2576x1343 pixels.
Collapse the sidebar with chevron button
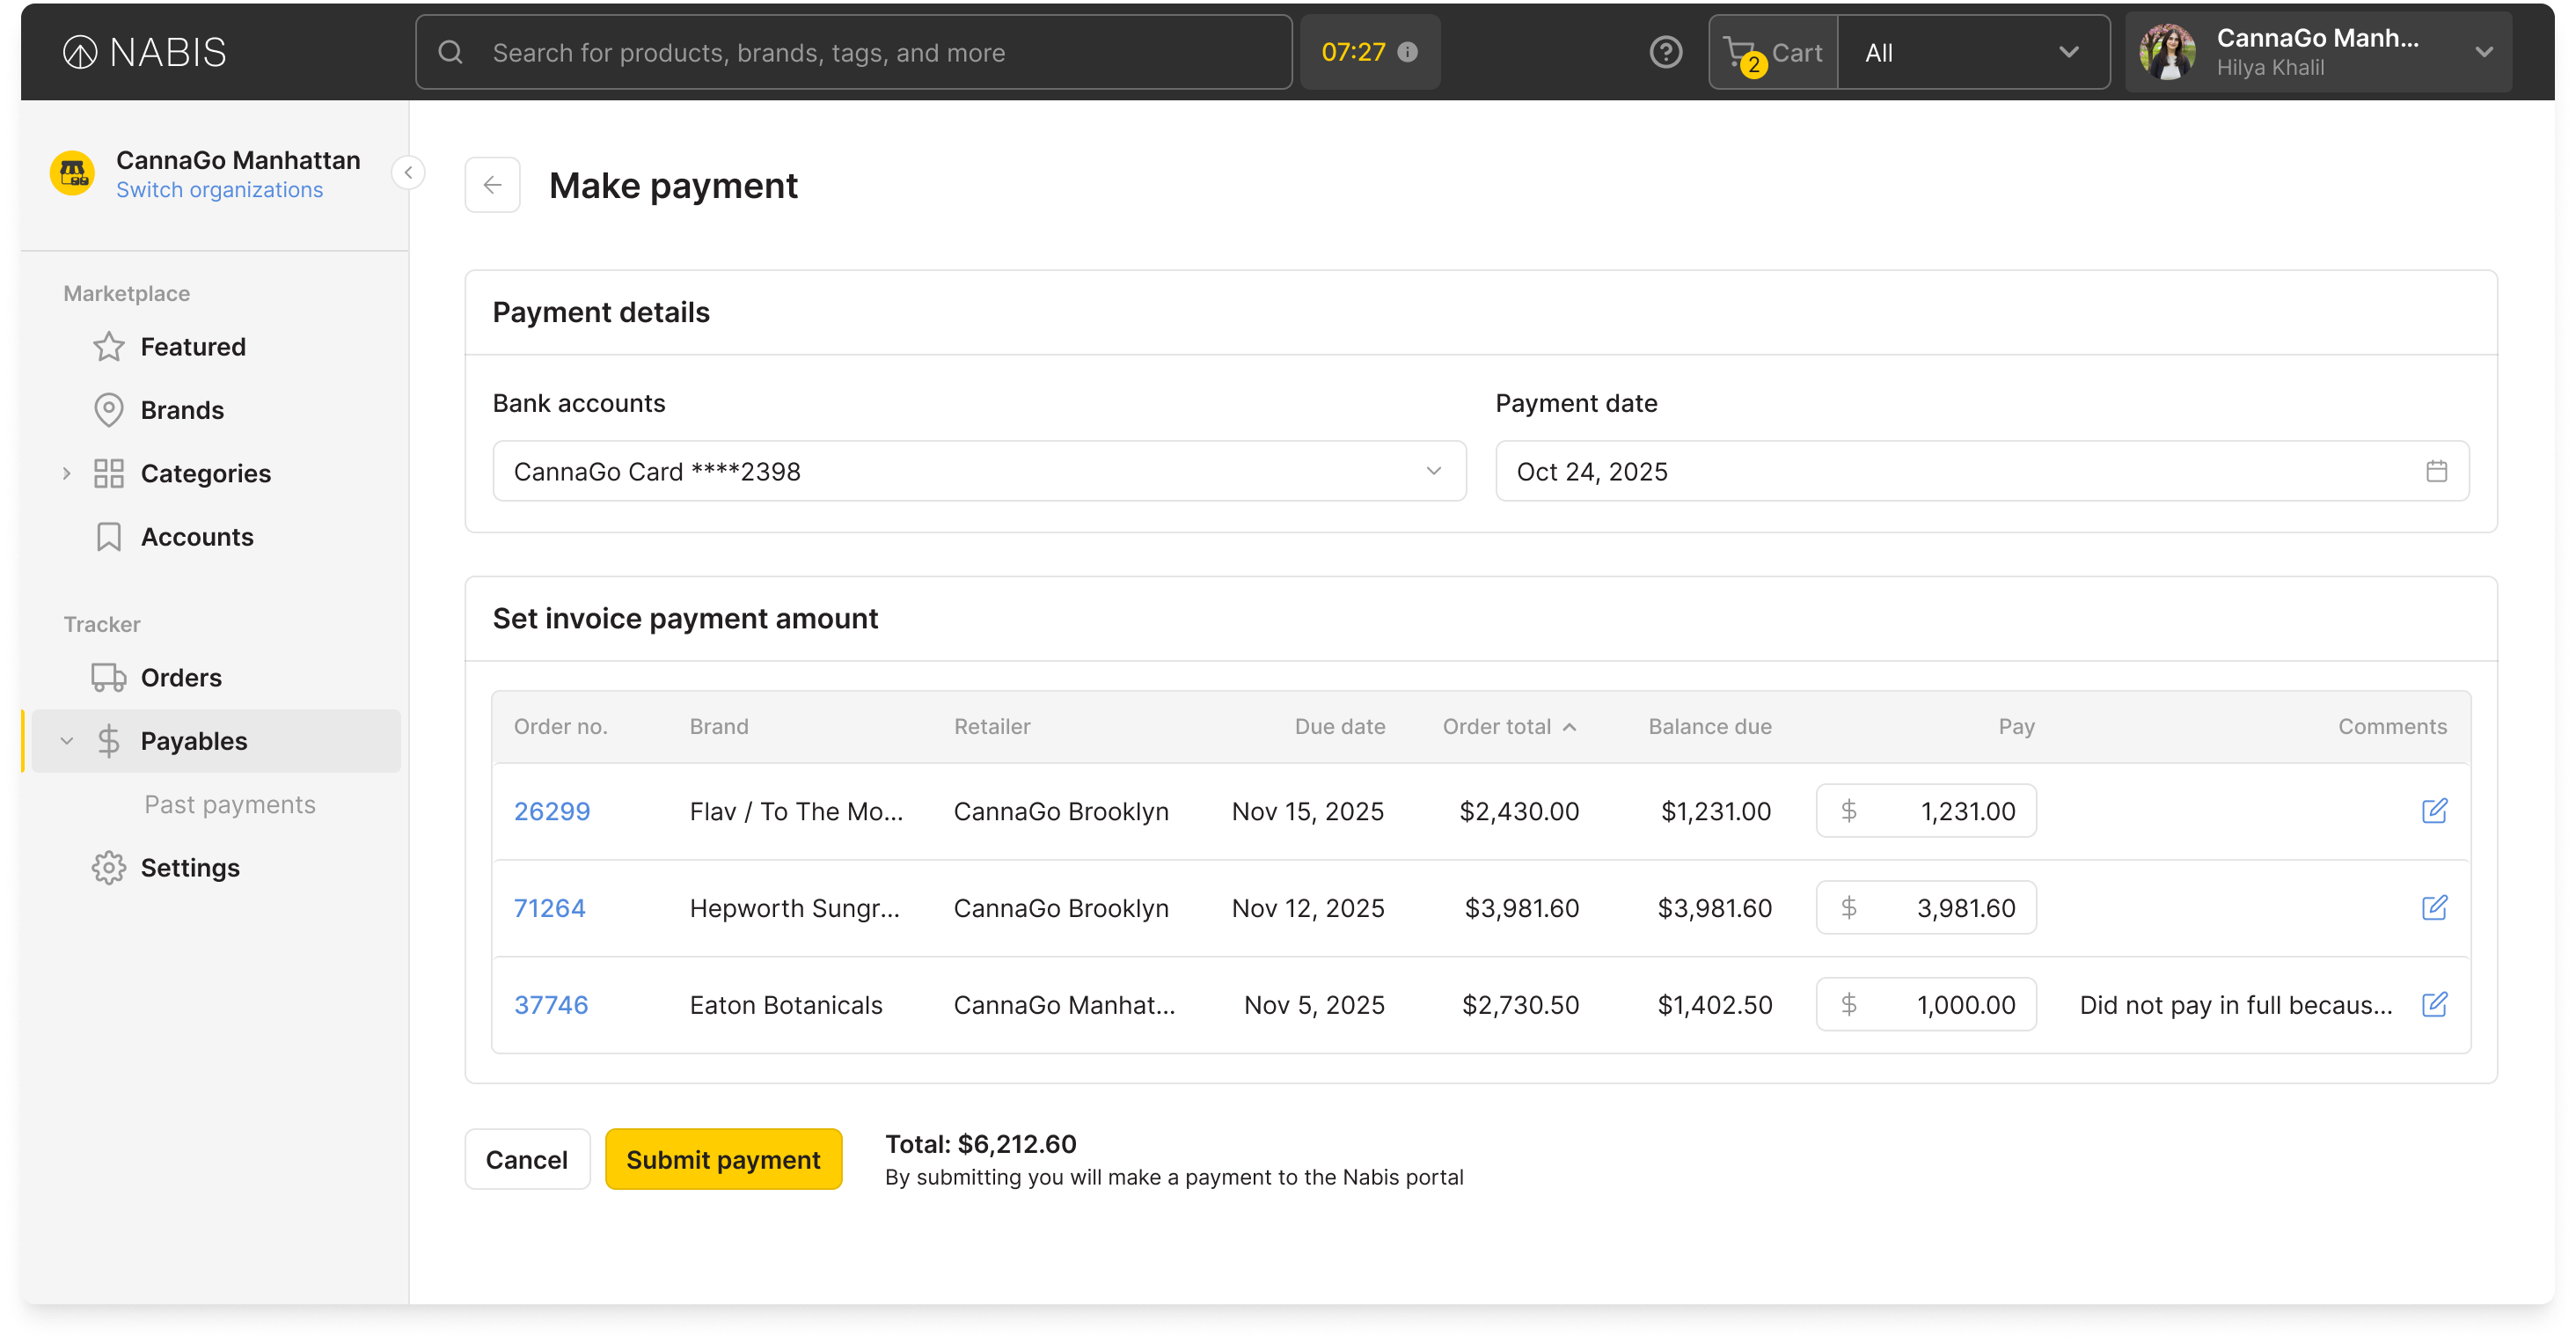coord(408,172)
